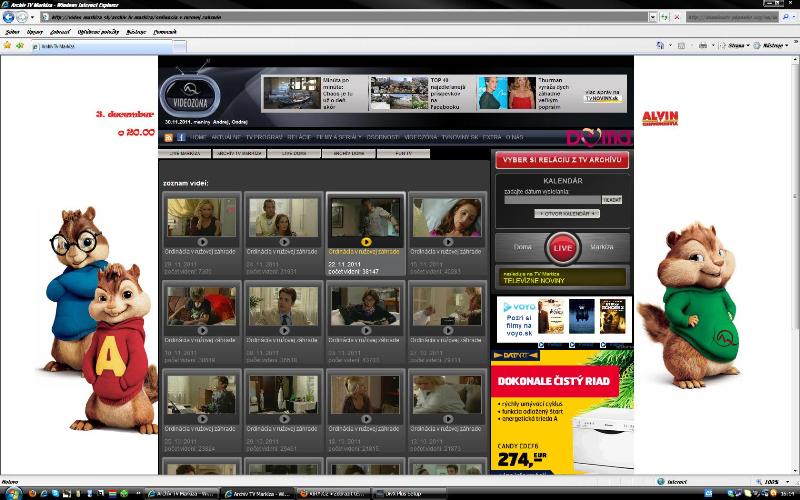Click the HĽADAŤ button next to date field
The width and height of the screenshot is (800, 500).
point(612,199)
